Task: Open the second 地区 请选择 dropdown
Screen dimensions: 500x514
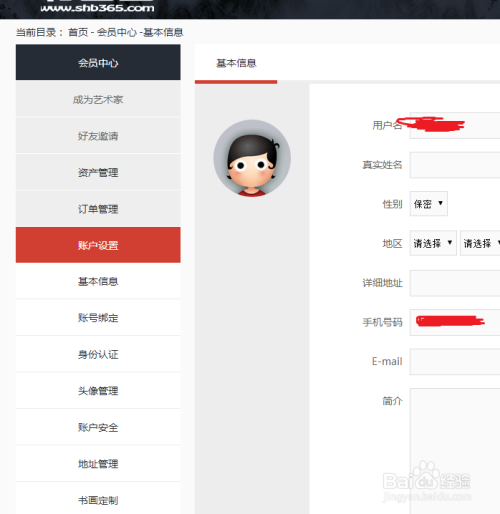Action: pyautogui.click(x=480, y=243)
